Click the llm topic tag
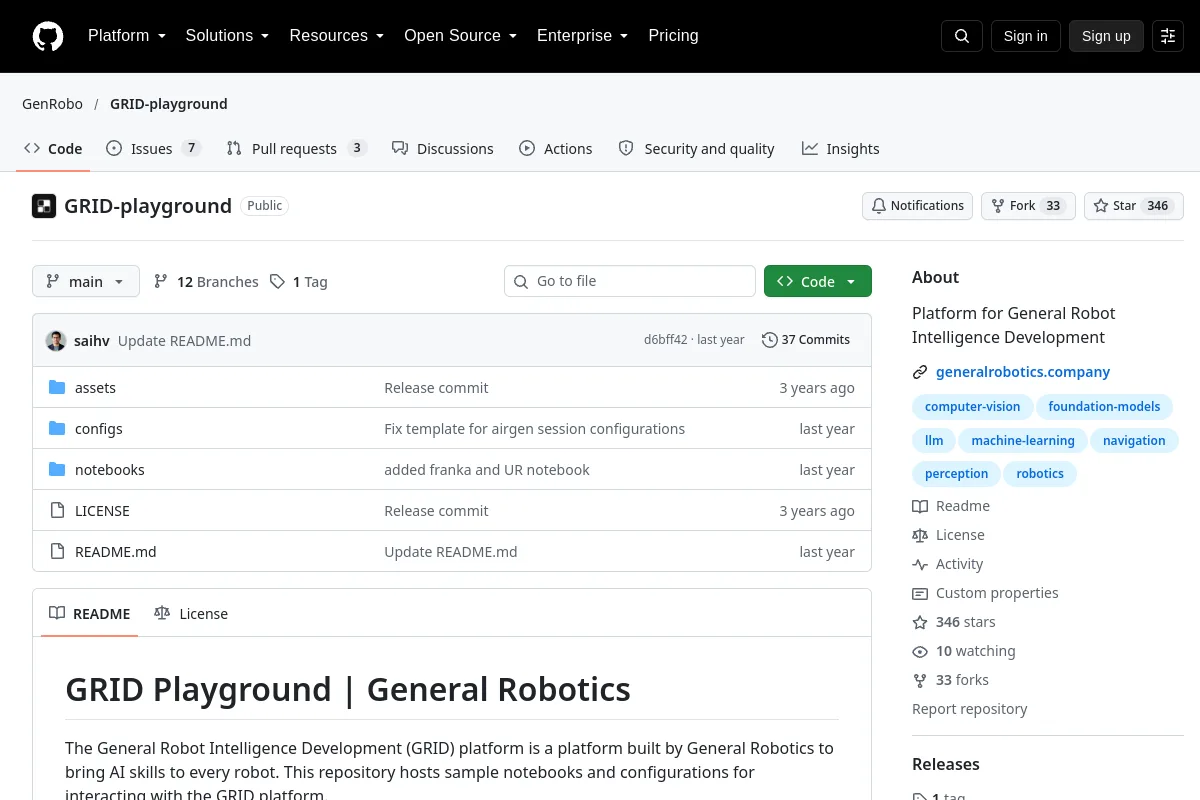This screenshot has height=800, width=1200. click(x=934, y=441)
